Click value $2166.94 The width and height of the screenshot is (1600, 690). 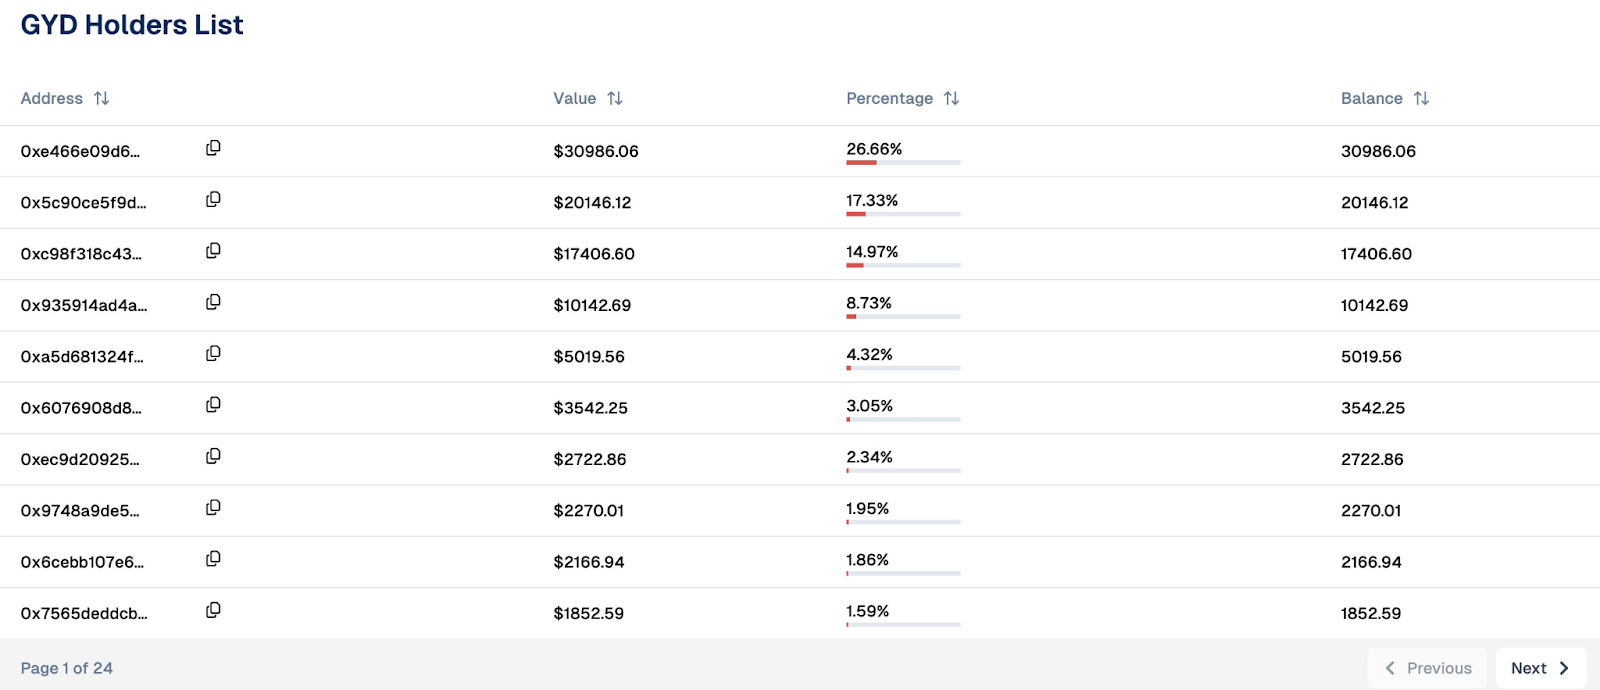tap(589, 562)
